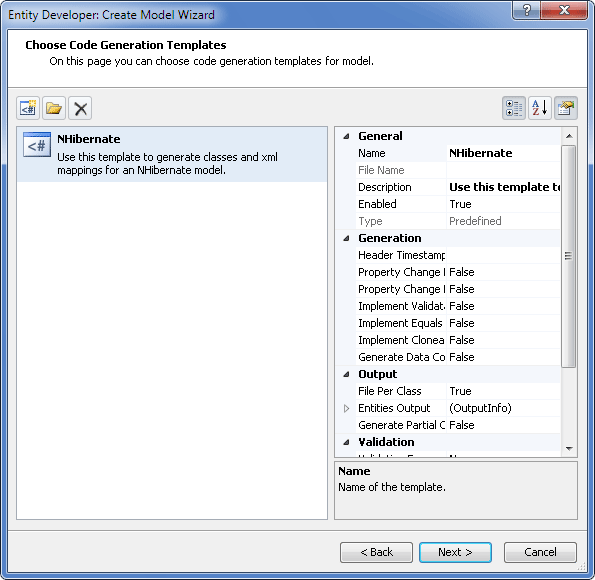Cancel the Create Model Wizard
The width and height of the screenshot is (595, 580).
(540, 552)
